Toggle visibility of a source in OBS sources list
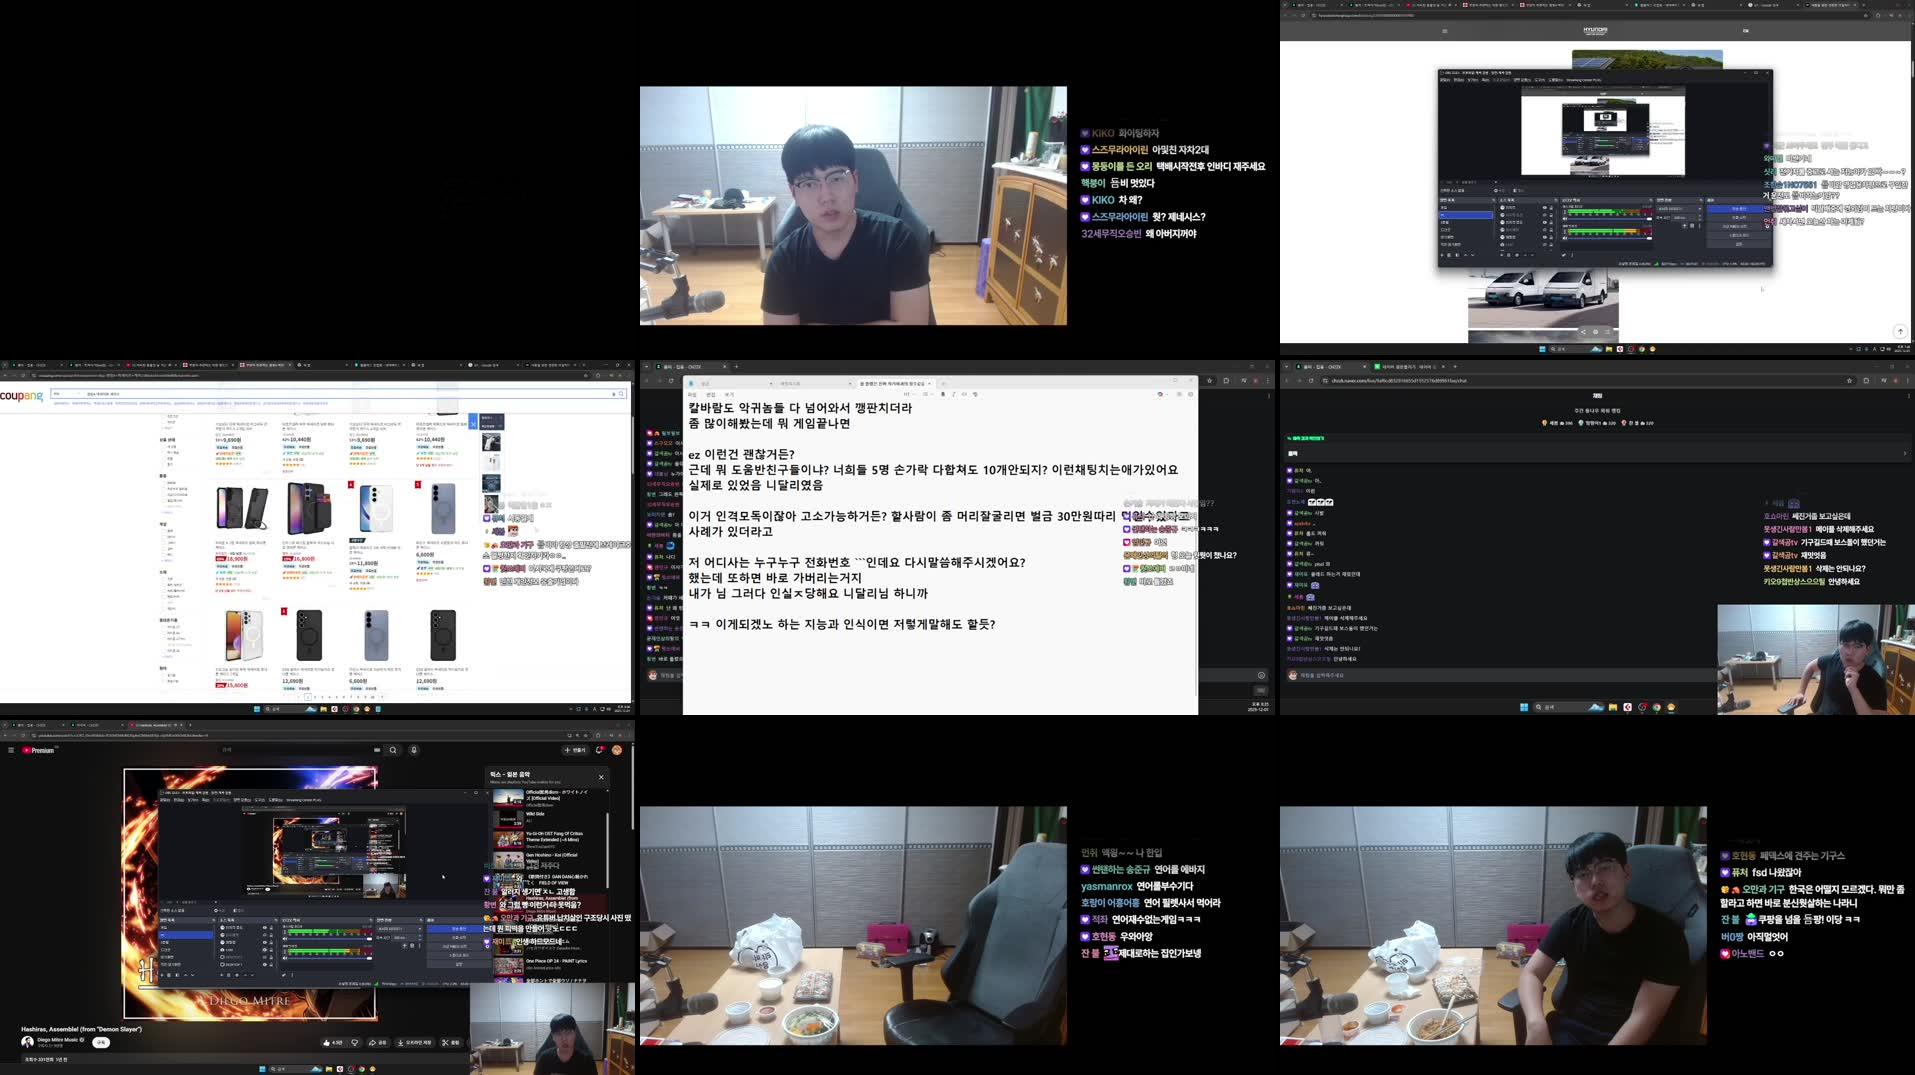Viewport: 1915px width, 1075px height. tap(264, 927)
